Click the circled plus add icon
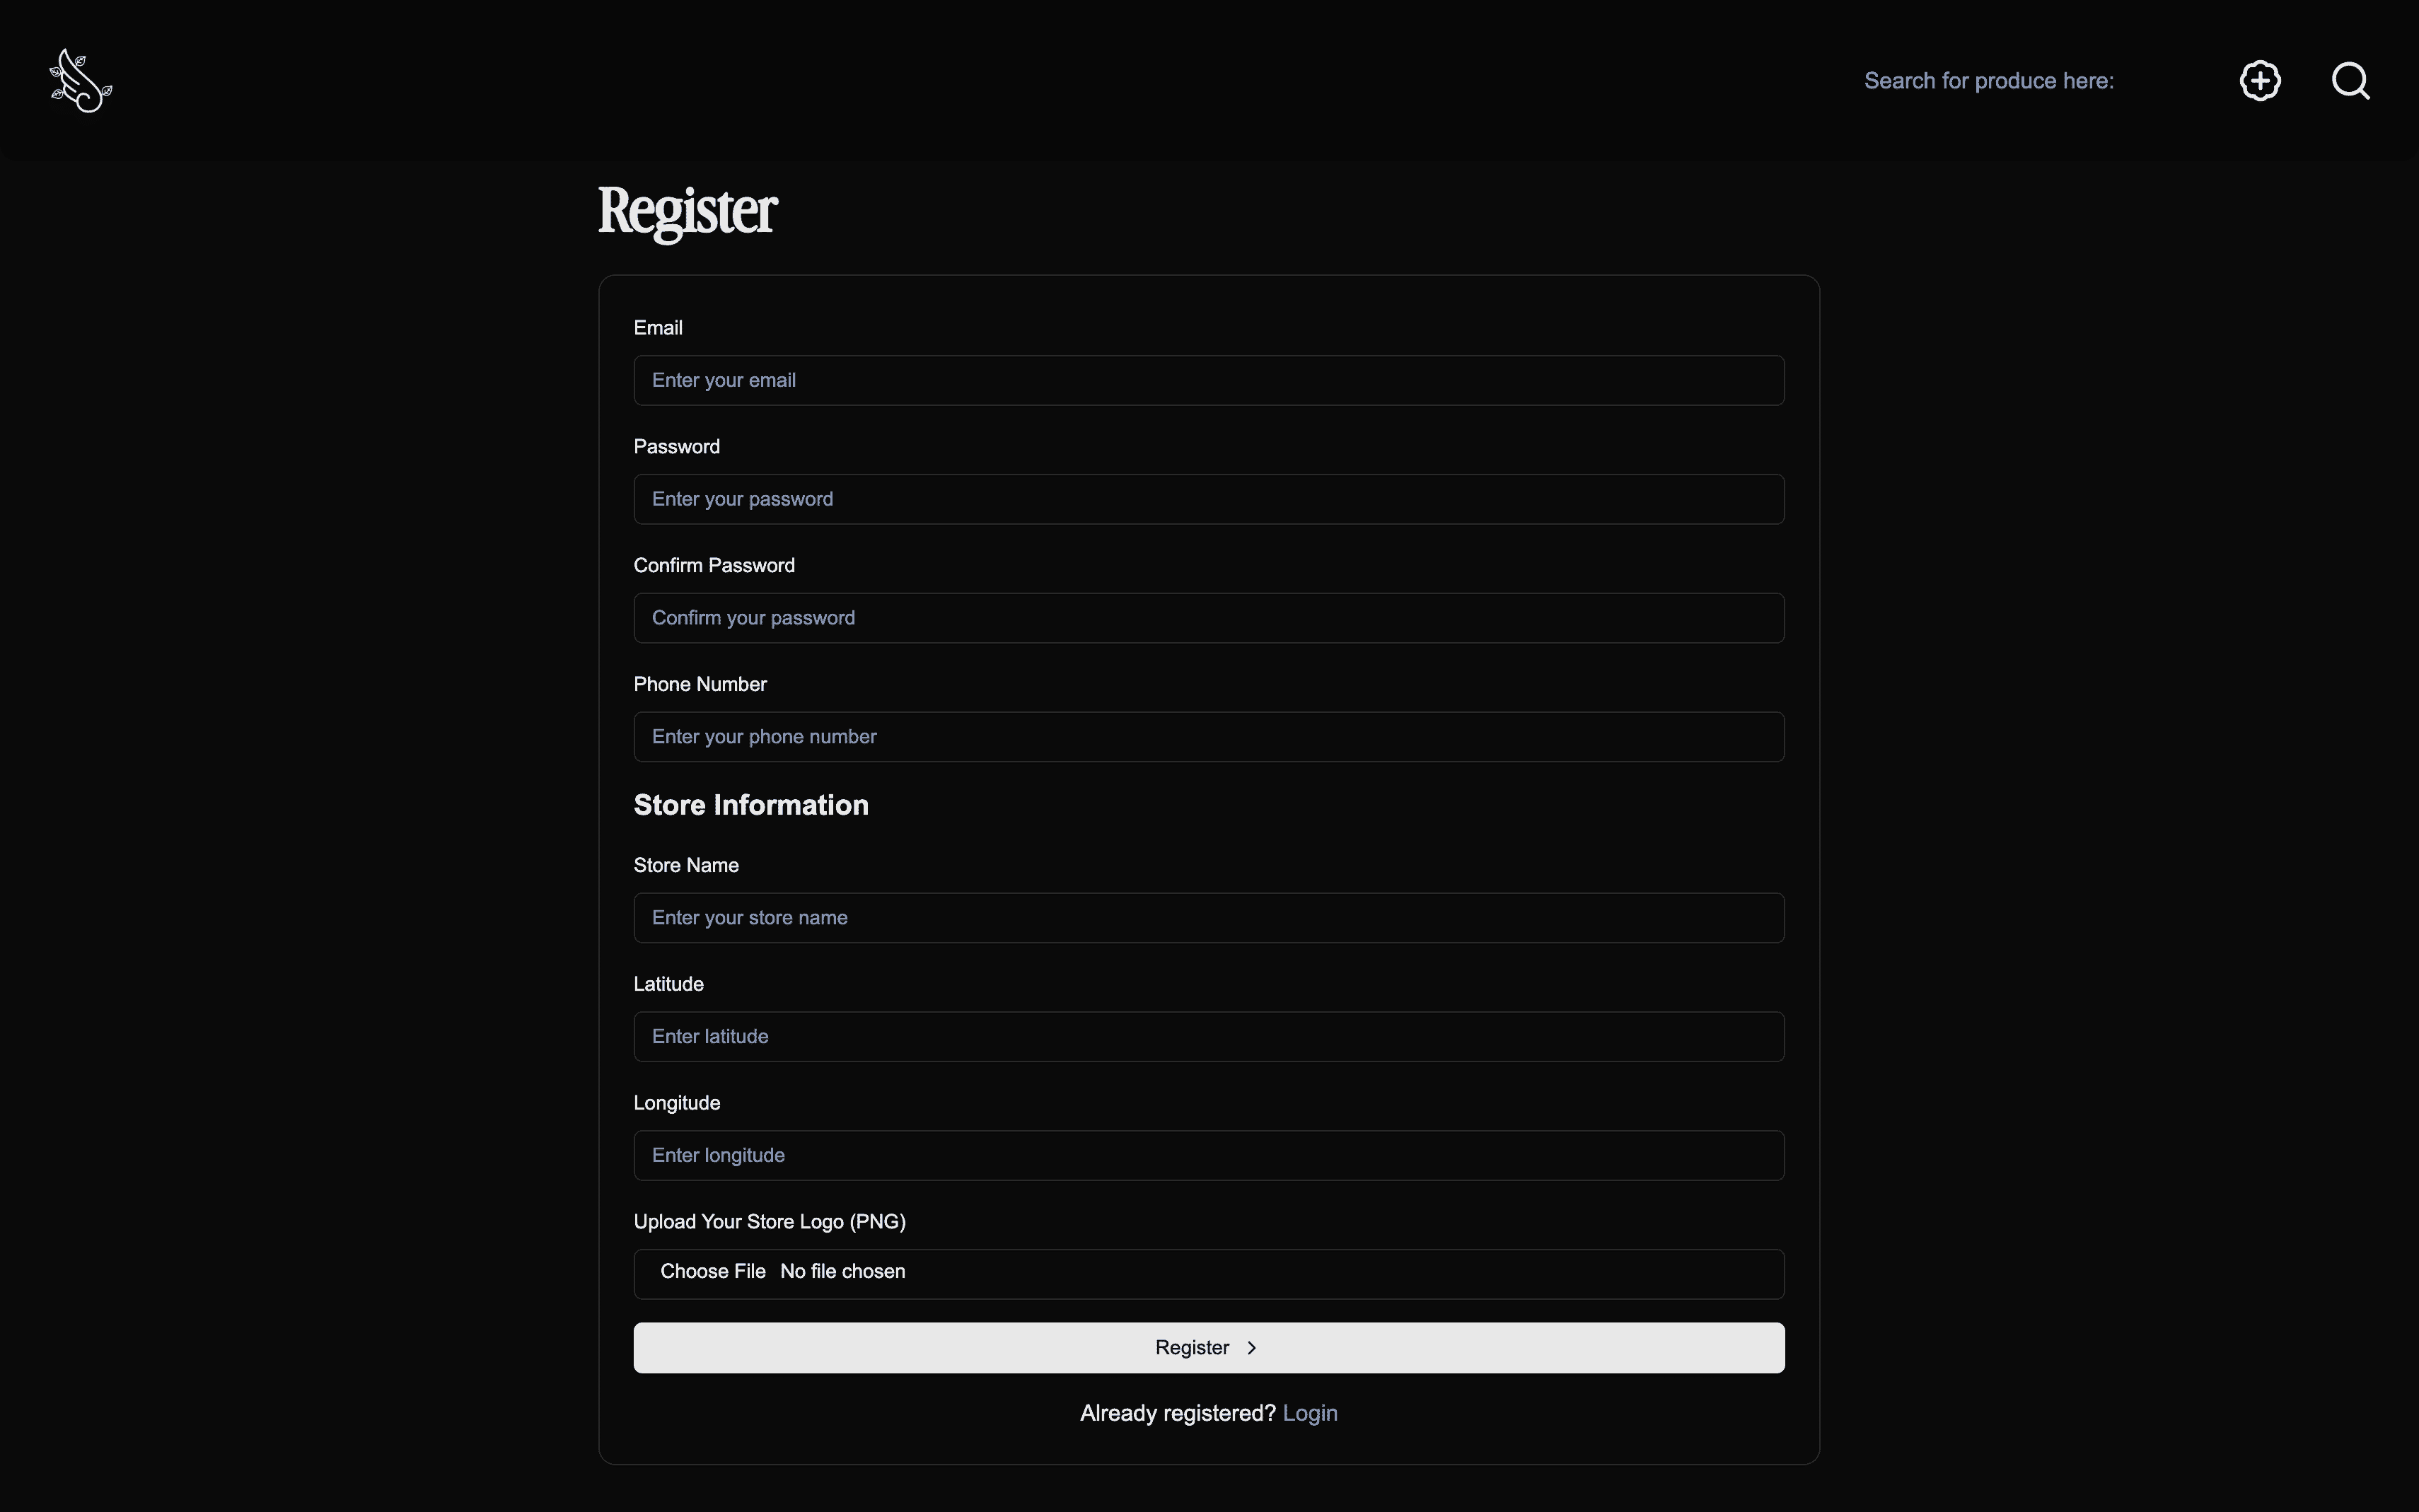Screen dimensions: 2419x1512 [x=2259, y=81]
